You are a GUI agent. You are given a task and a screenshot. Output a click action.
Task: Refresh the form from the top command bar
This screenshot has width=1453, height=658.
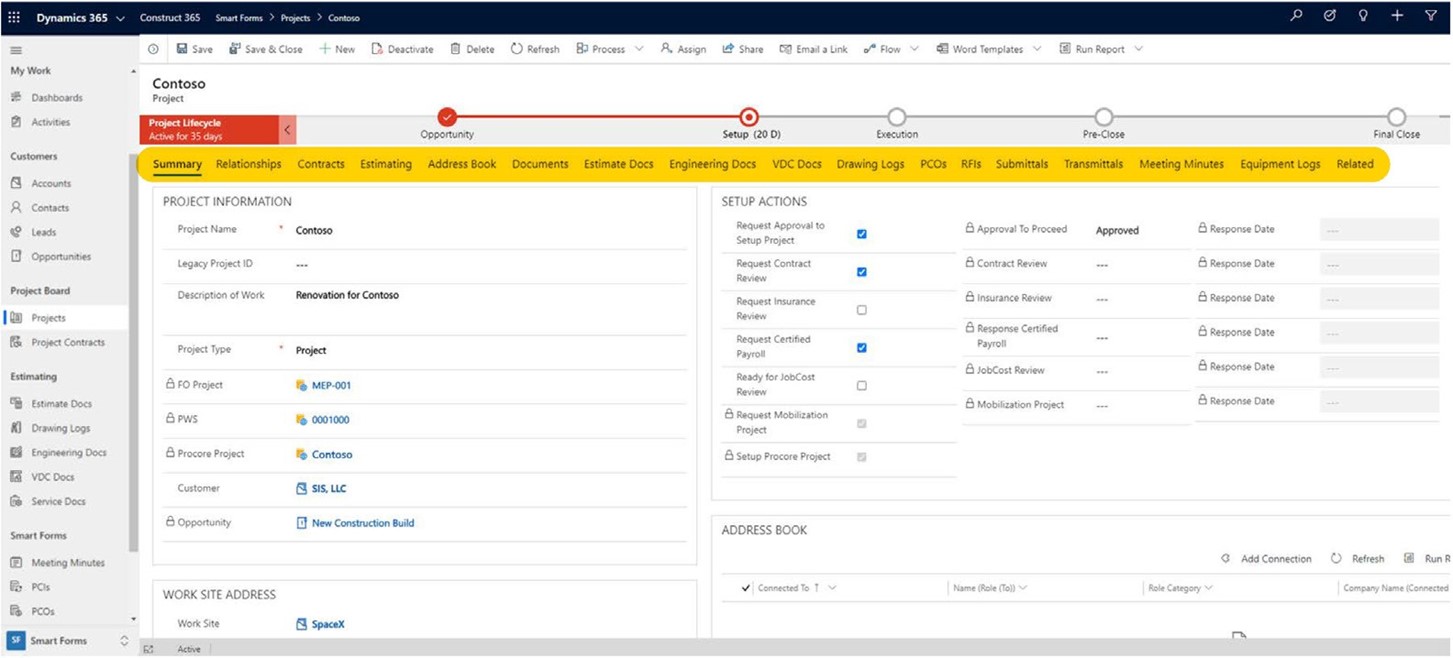[535, 49]
